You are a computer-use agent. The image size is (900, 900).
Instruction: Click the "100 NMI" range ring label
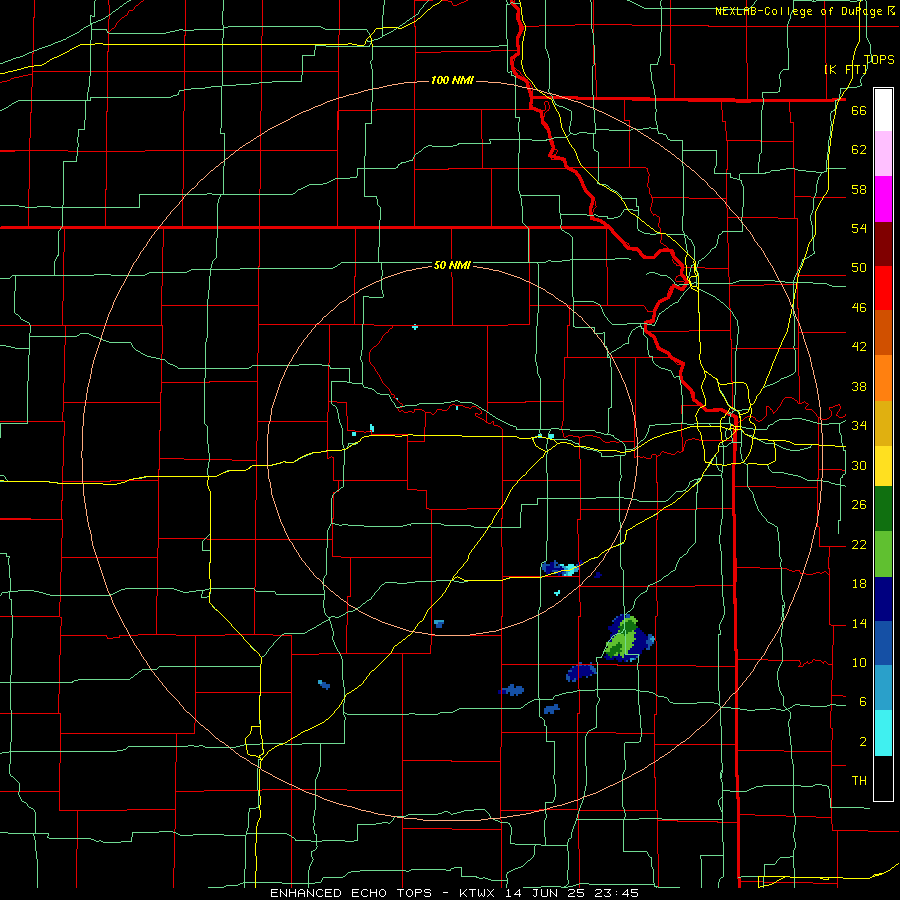point(452,80)
